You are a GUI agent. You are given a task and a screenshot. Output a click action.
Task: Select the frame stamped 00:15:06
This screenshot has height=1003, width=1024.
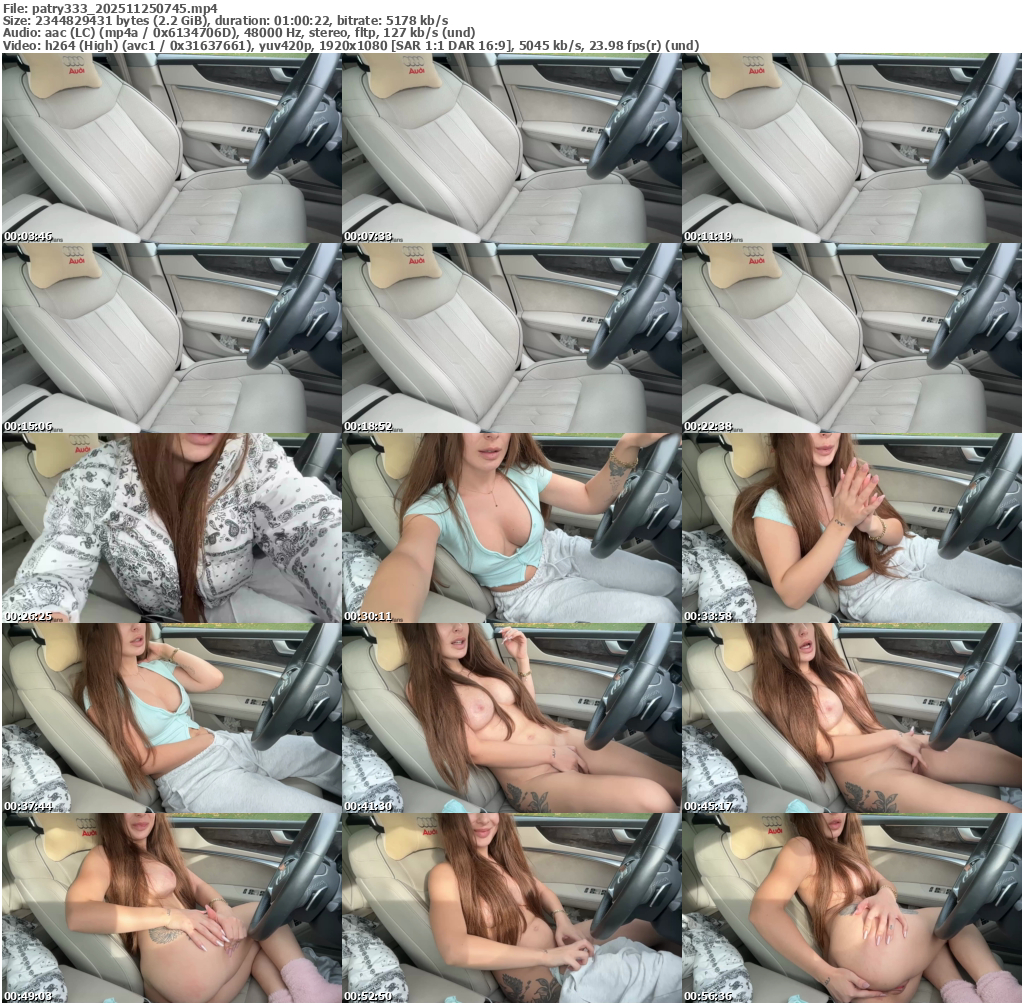coord(171,338)
